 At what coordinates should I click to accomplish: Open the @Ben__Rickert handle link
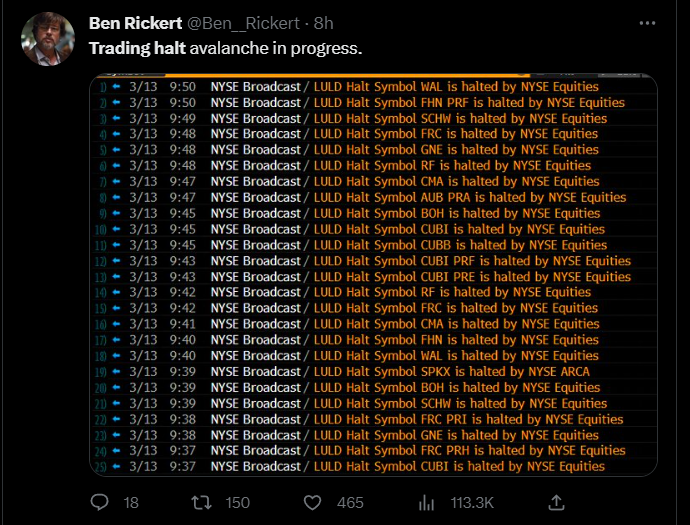pos(244,23)
